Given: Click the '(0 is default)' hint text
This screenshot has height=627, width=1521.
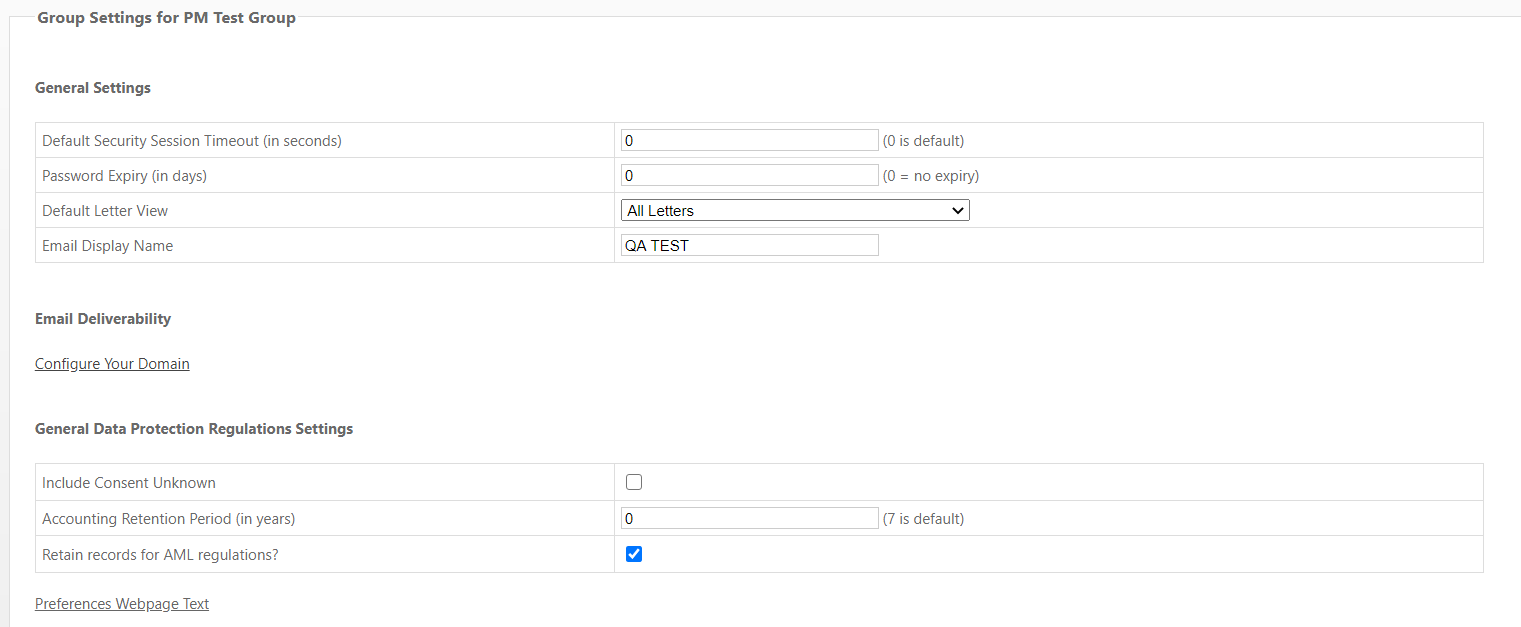Looking at the screenshot, I should 924,141.
